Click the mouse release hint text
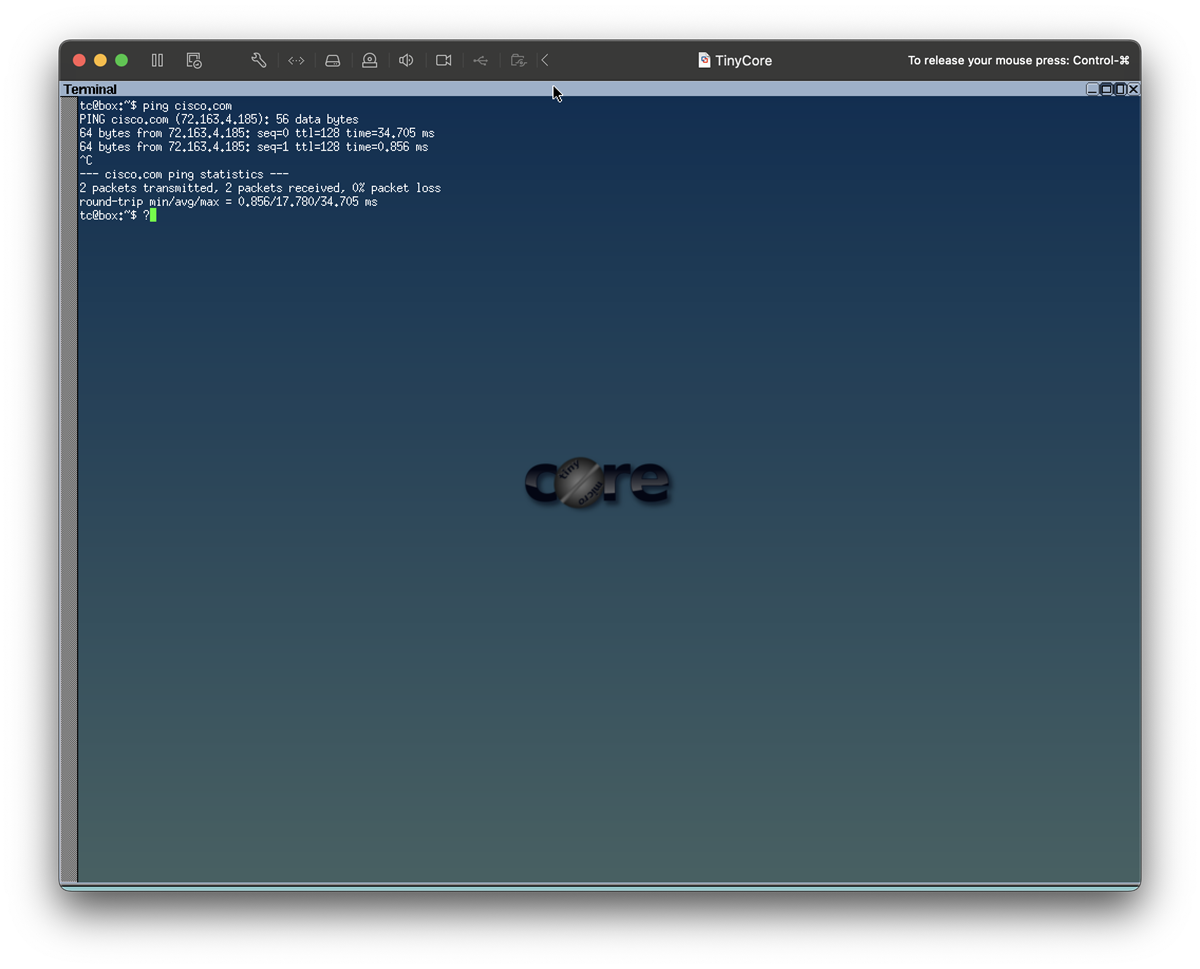The width and height of the screenshot is (1200, 969). pyautogui.click(x=1018, y=60)
